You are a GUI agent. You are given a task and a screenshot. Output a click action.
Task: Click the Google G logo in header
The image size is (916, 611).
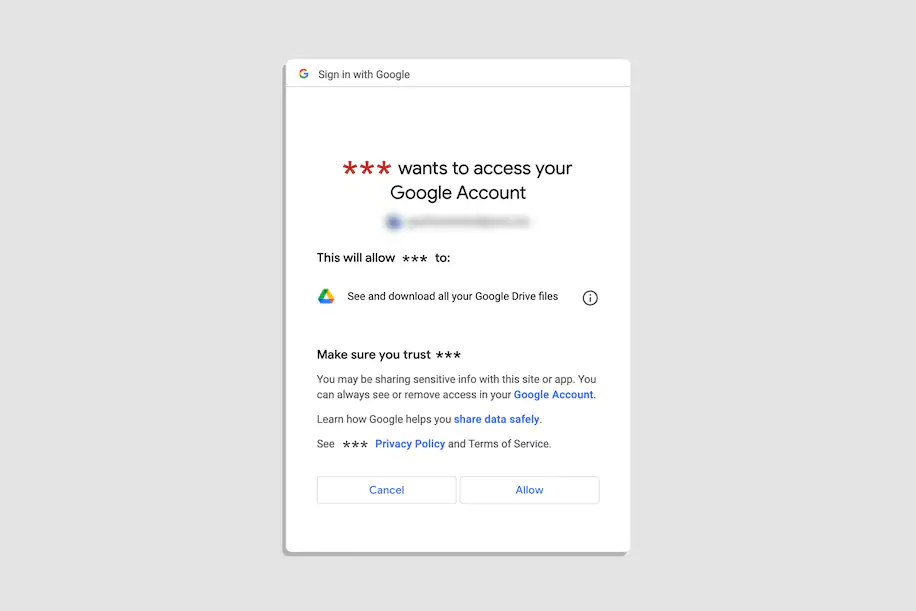click(x=304, y=74)
